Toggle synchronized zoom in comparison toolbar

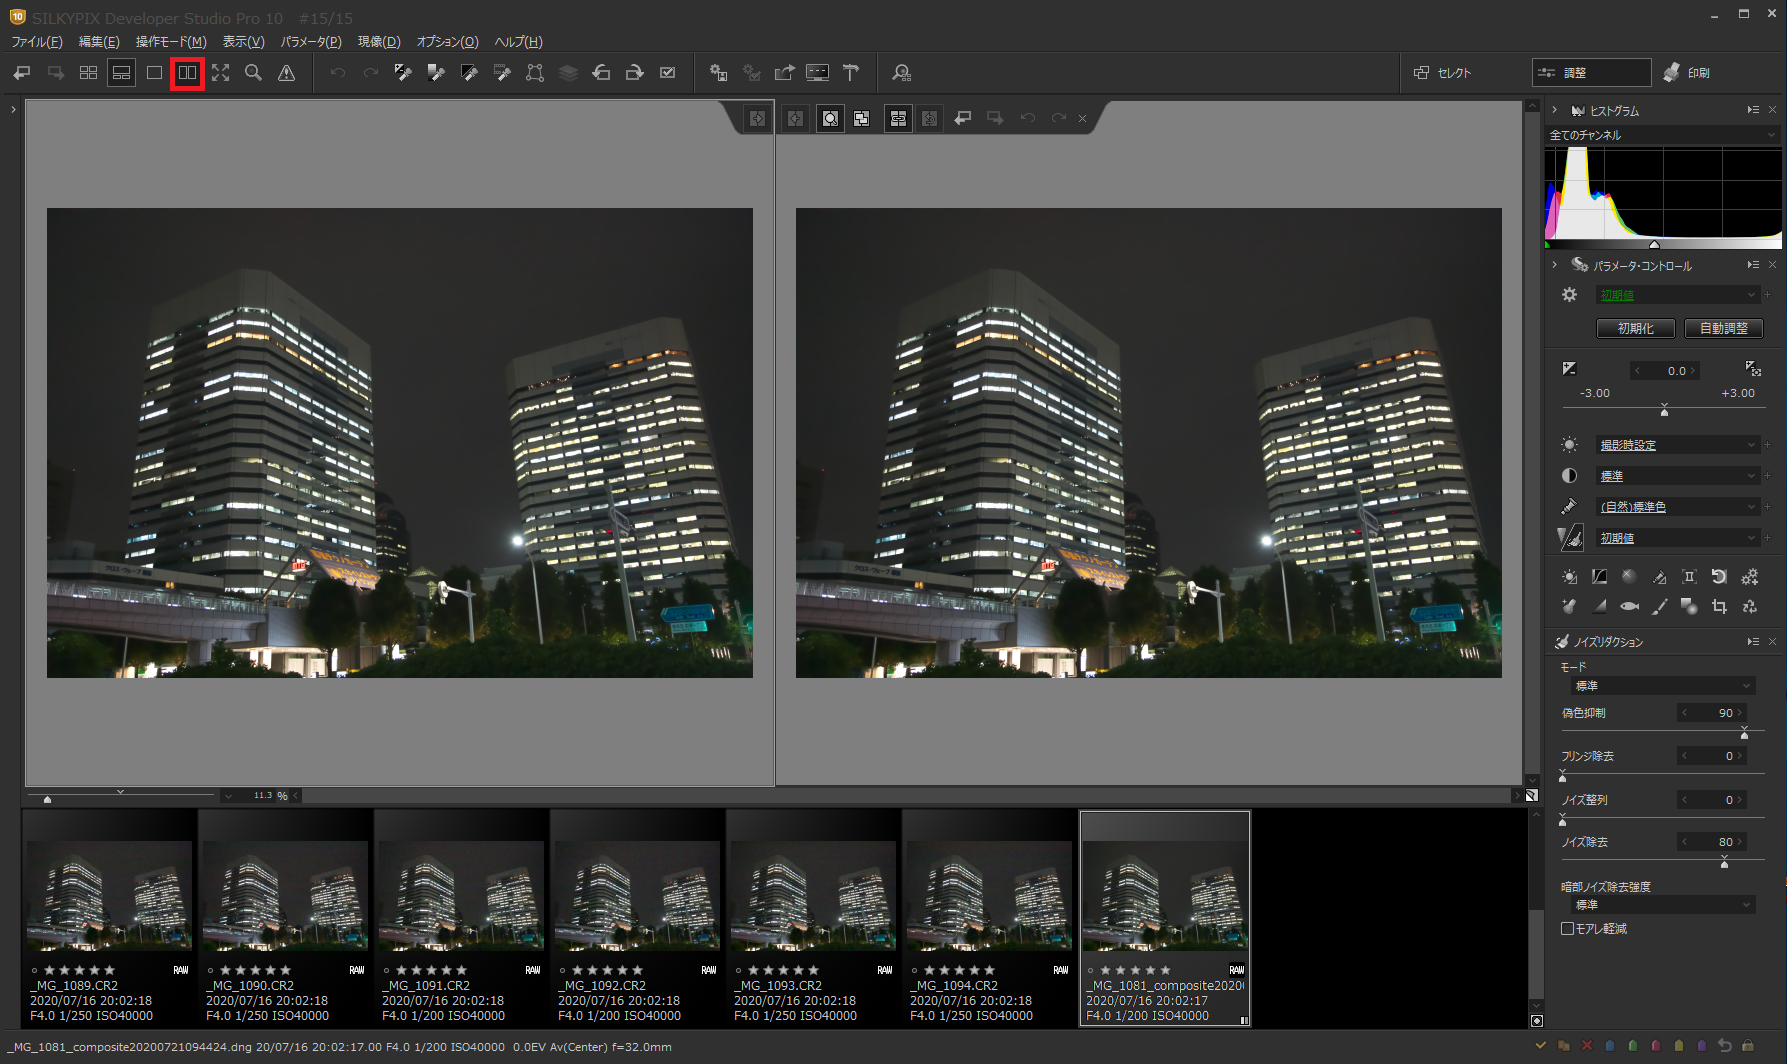pos(830,119)
